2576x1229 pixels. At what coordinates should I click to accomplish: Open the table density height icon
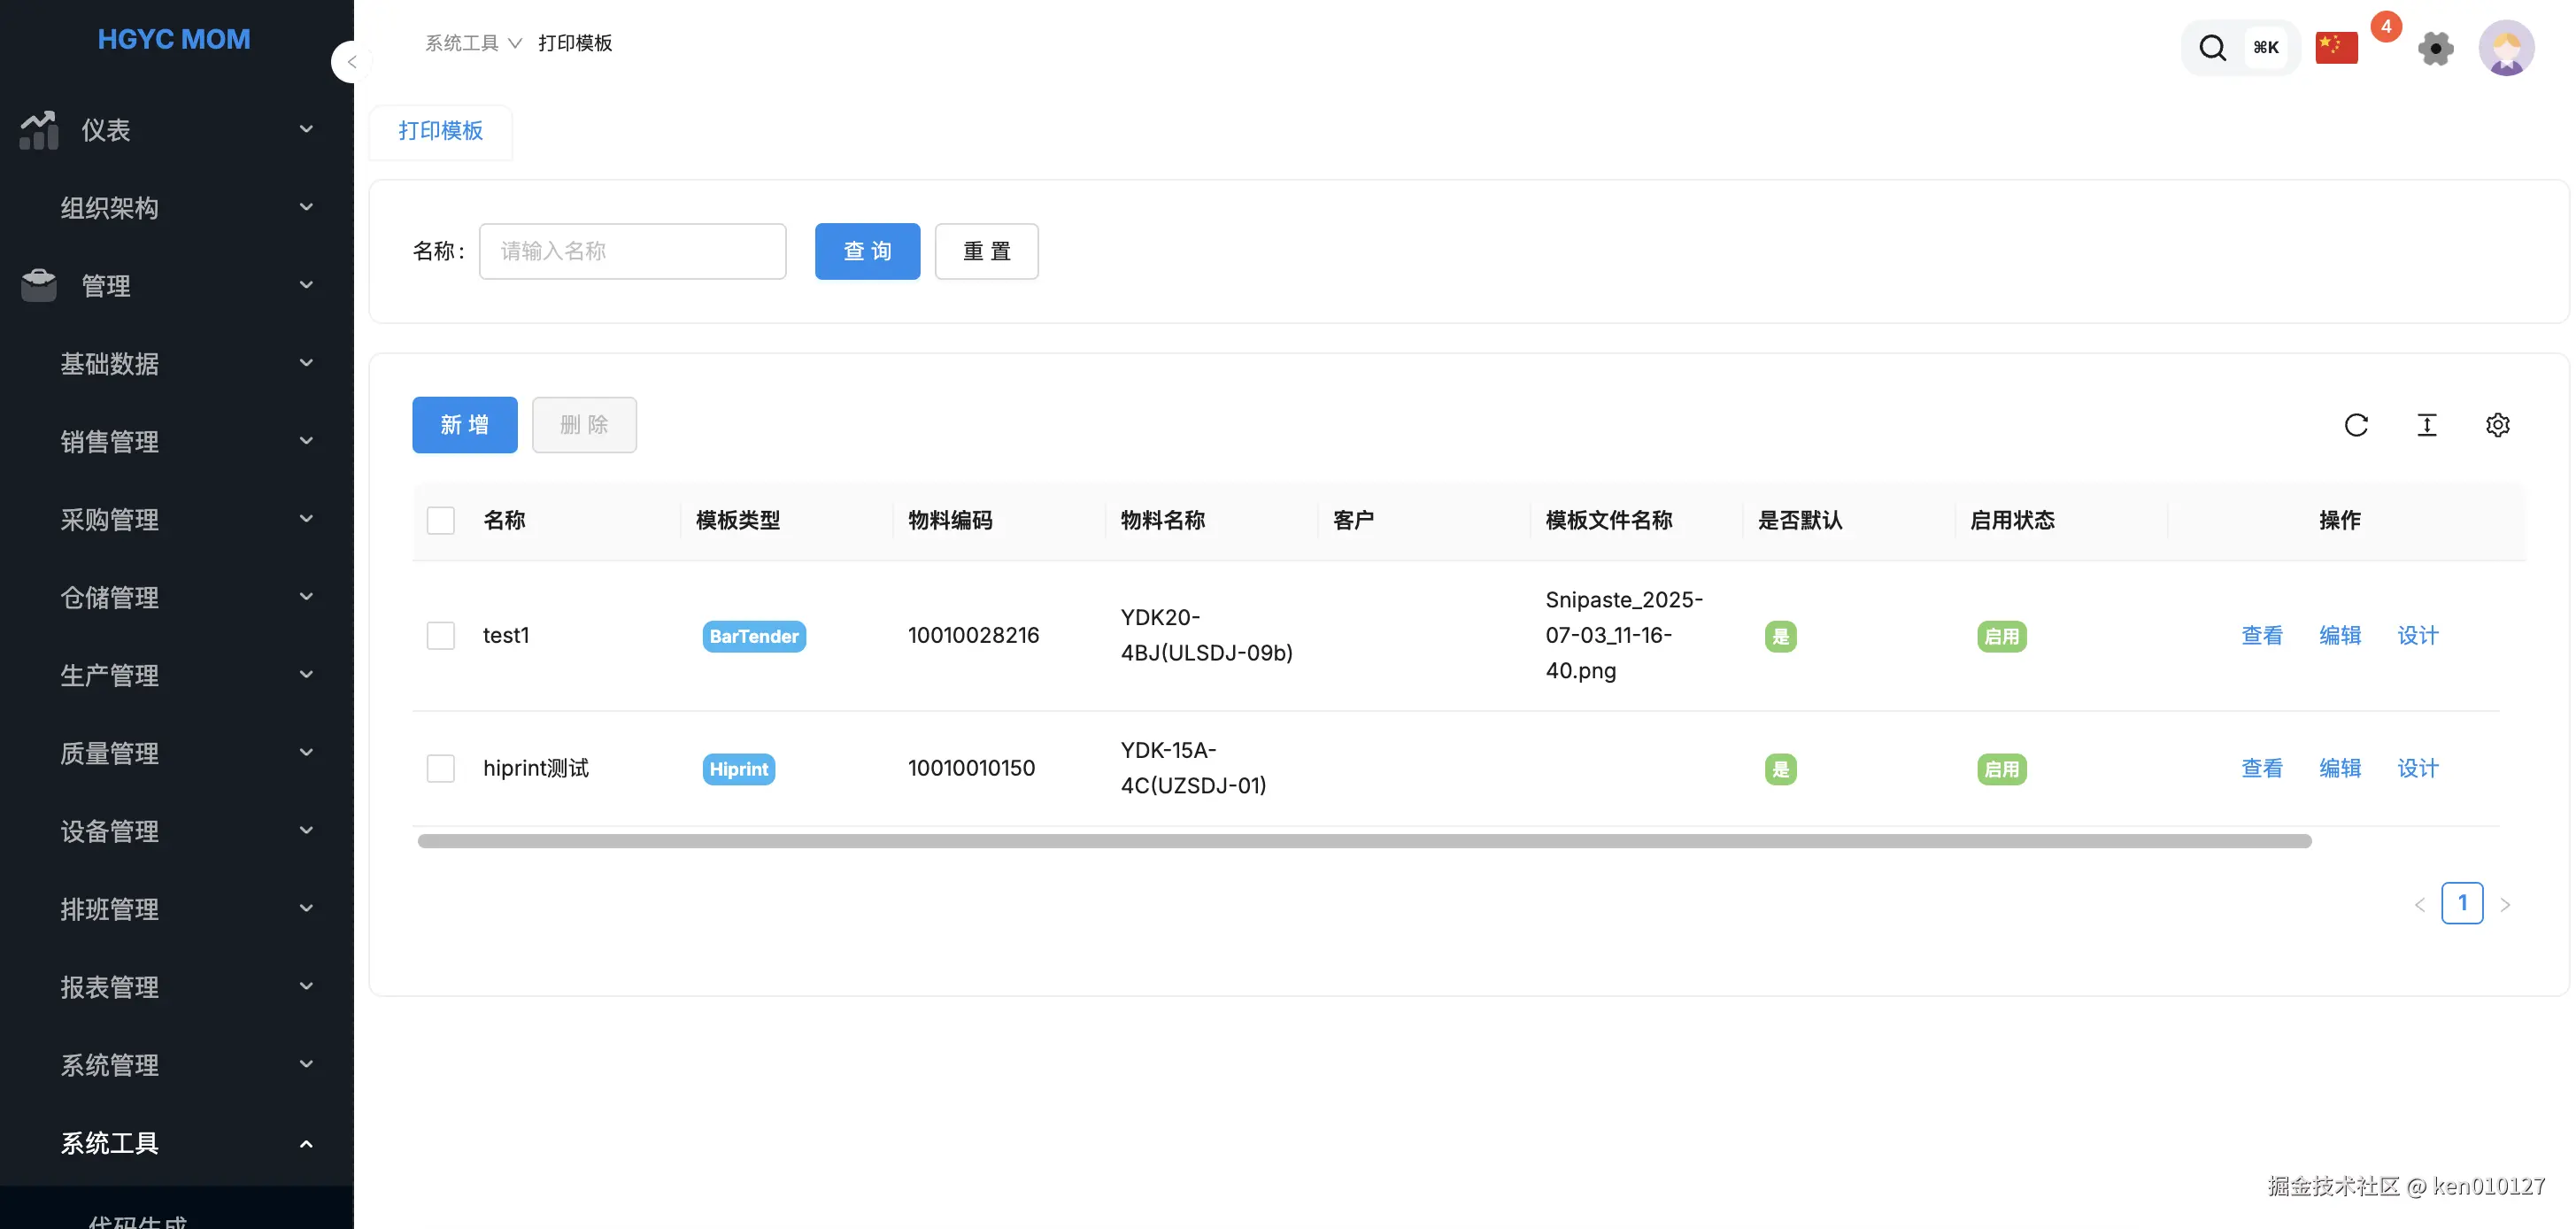tap(2427, 425)
